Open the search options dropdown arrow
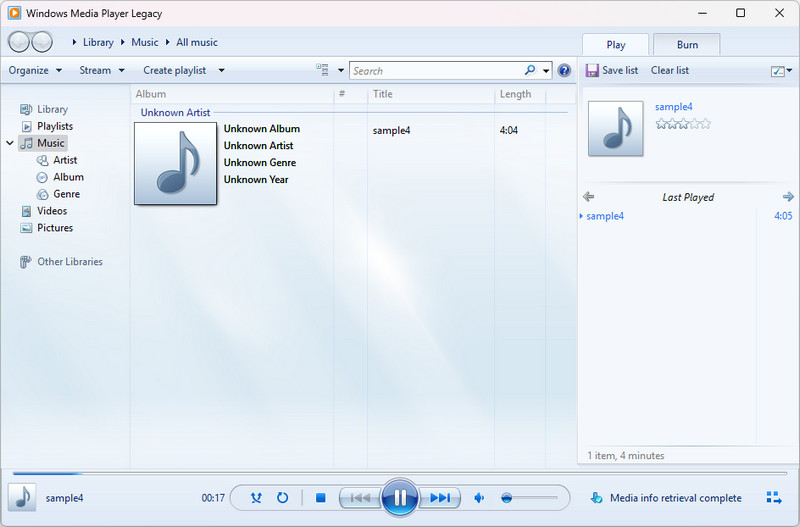This screenshot has width=800, height=527. pyautogui.click(x=545, y=71)
